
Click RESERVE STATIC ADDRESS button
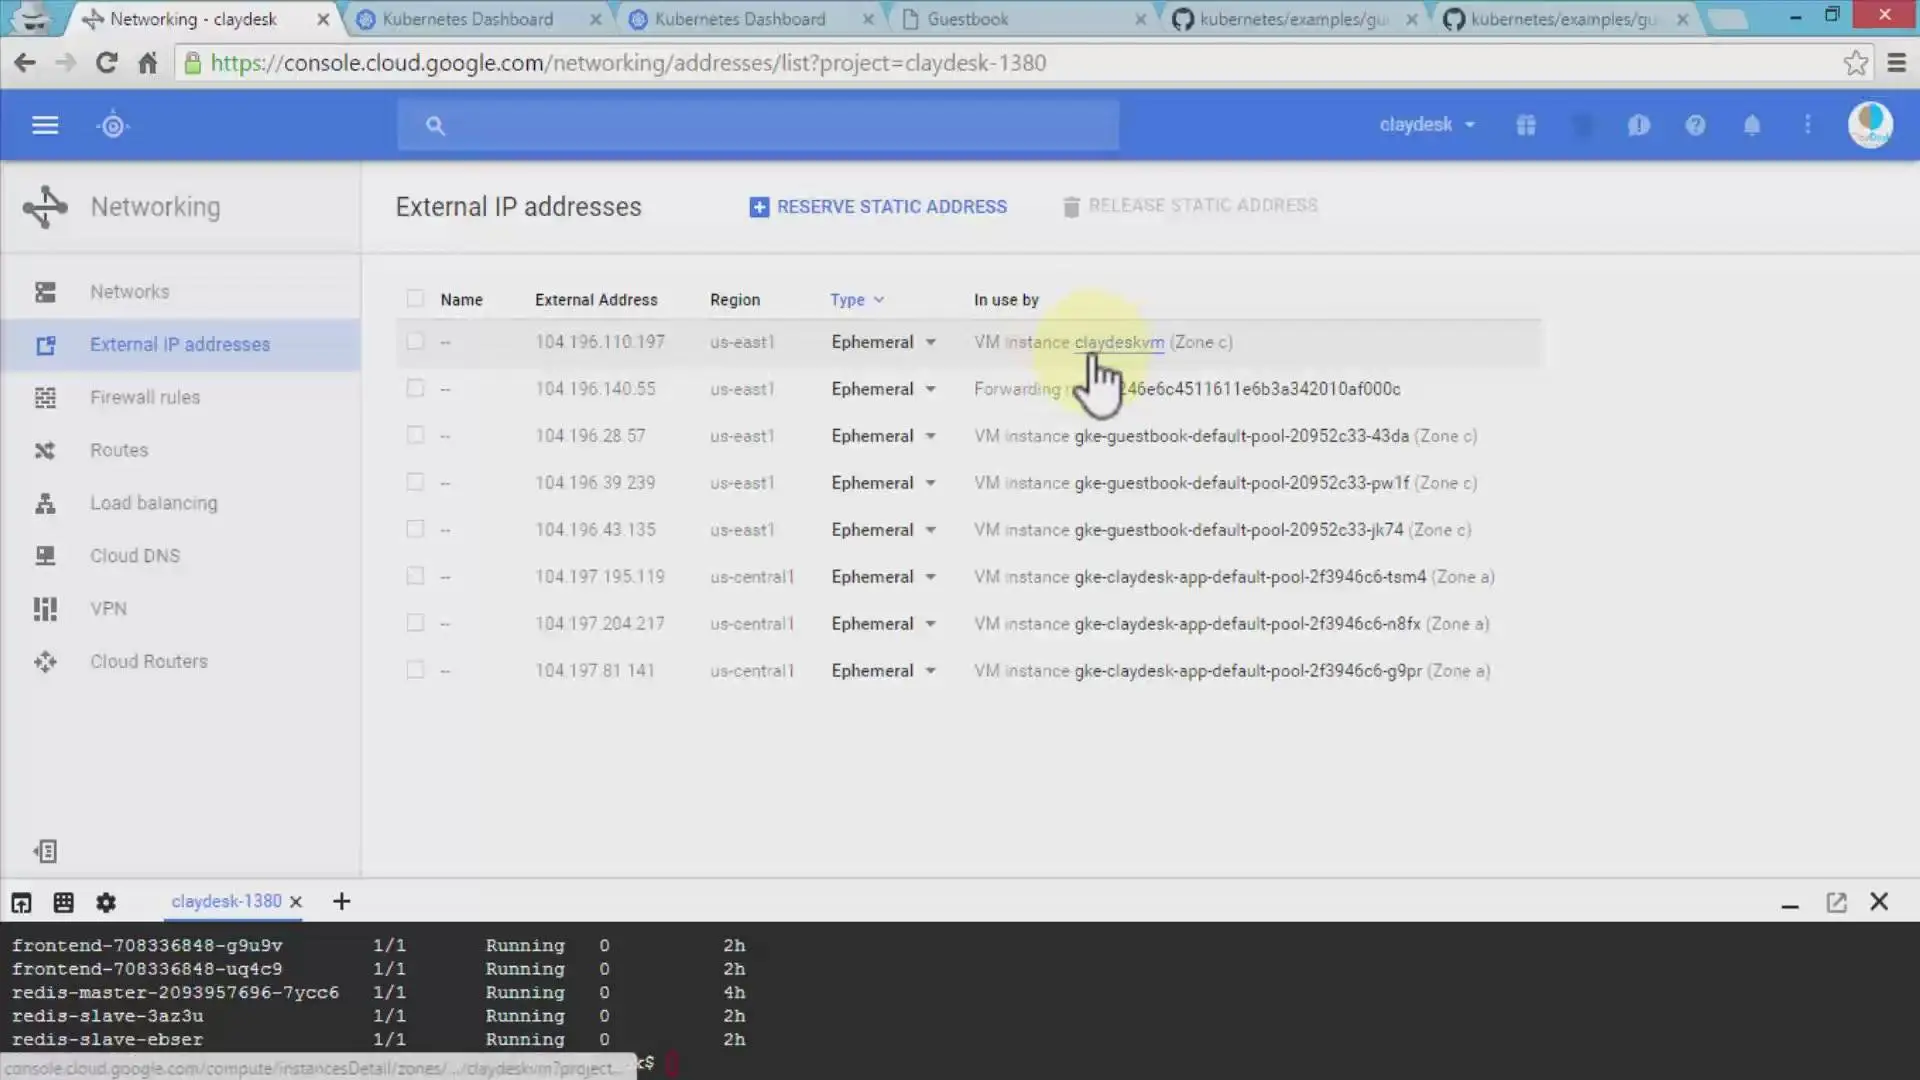tap(878, 207)
